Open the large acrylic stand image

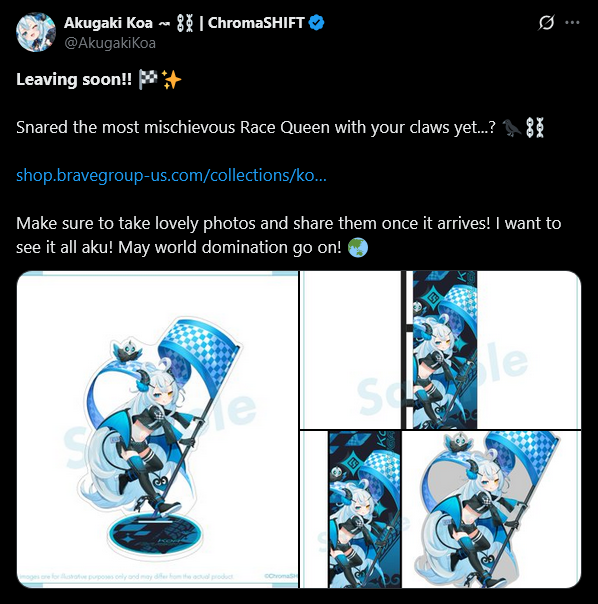coord(157,429)
